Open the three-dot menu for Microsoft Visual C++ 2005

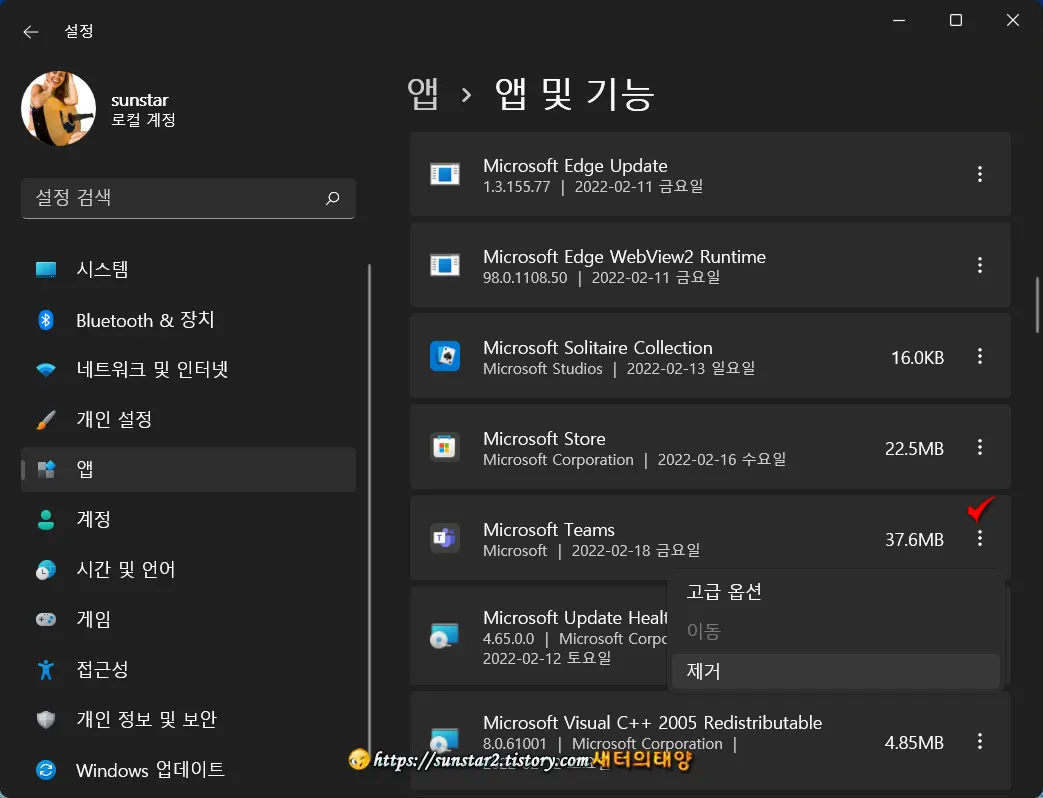tap(980, 742)
